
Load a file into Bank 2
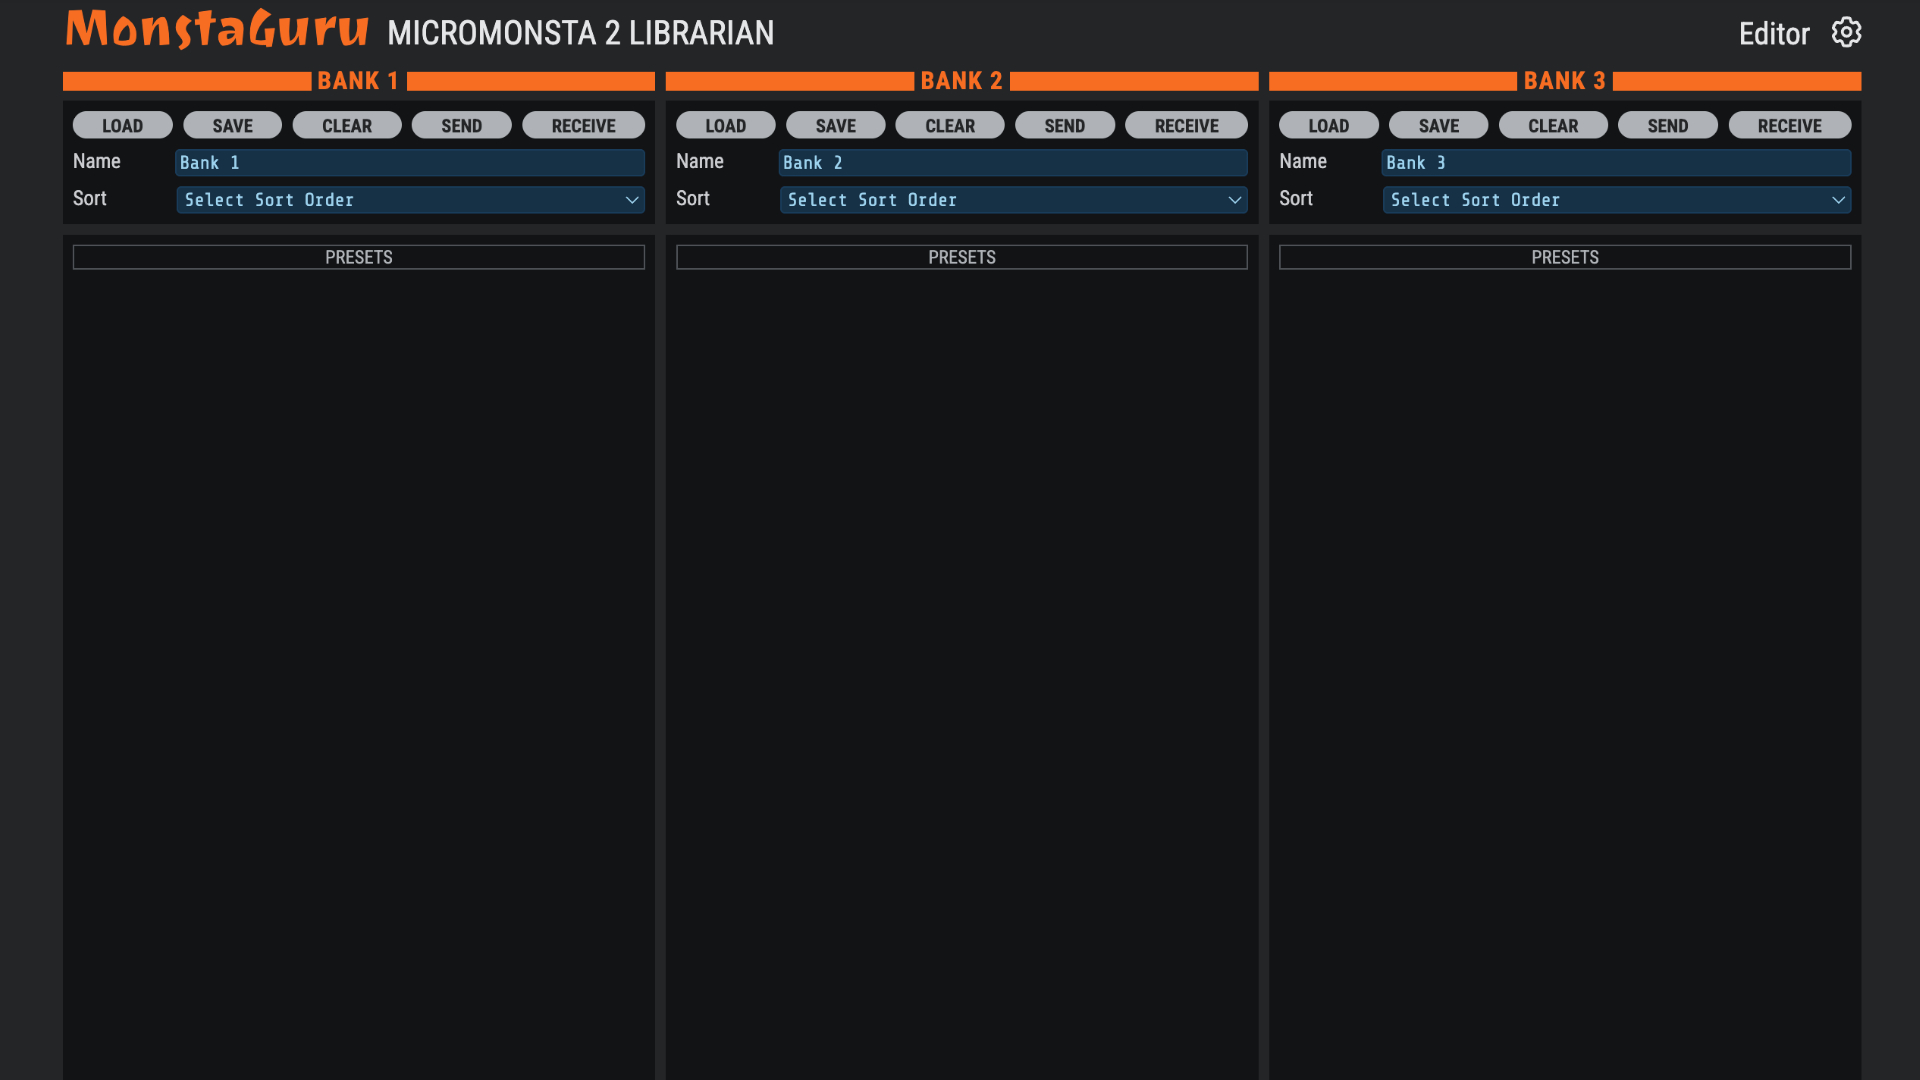tap(725, 126)
